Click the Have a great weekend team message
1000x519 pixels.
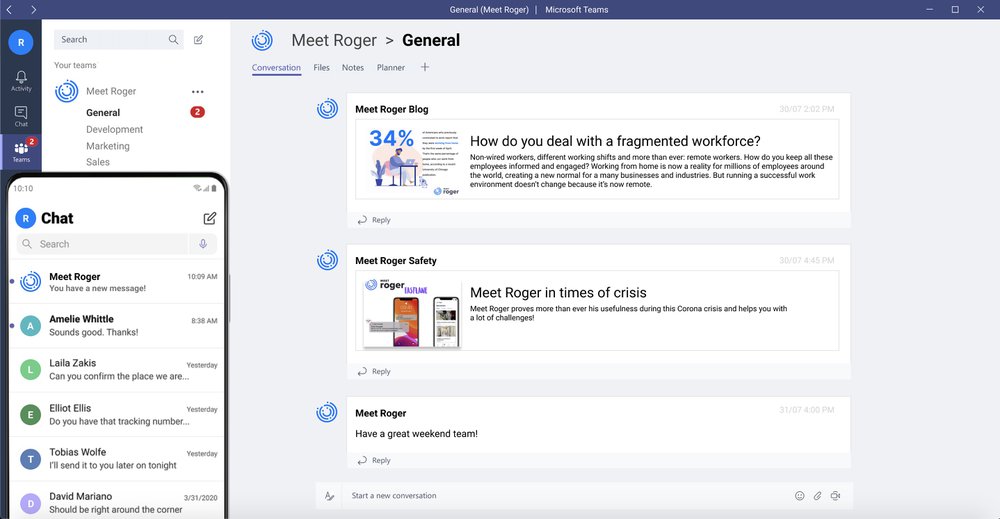416,434
